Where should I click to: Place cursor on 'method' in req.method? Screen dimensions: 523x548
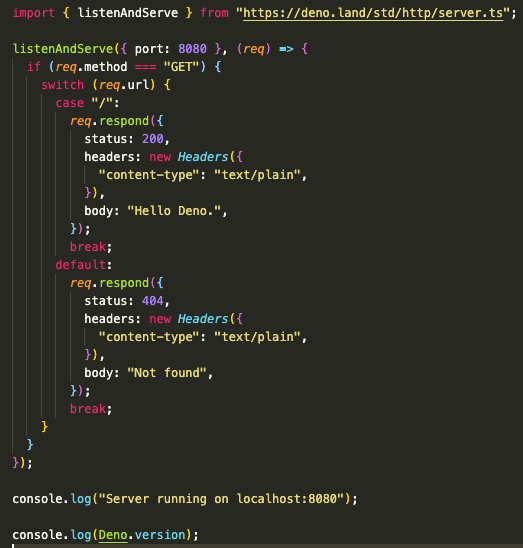pos(106,67)
